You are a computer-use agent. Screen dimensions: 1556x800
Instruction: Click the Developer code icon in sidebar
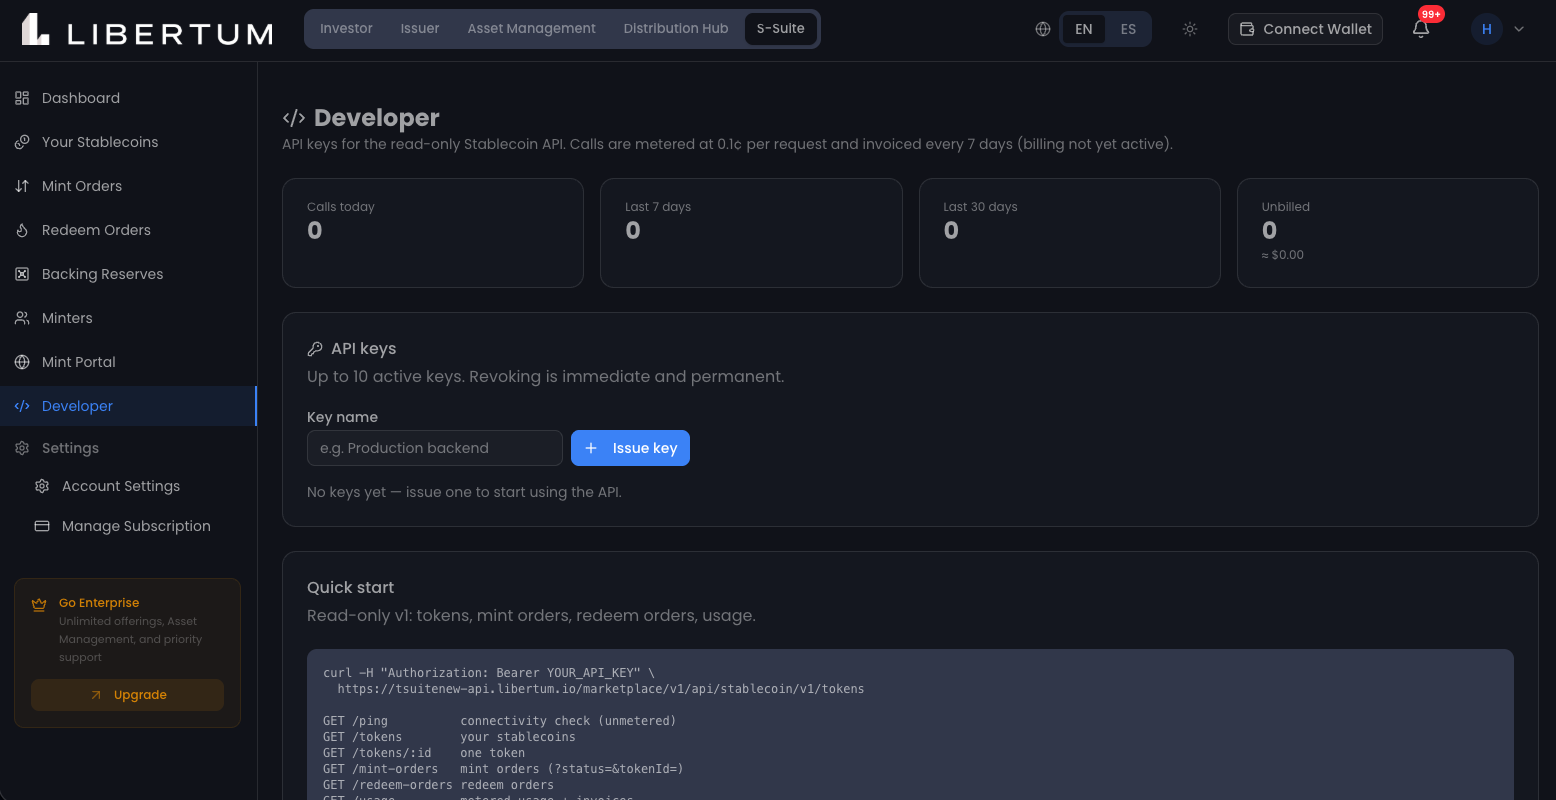tap(22, 406)
